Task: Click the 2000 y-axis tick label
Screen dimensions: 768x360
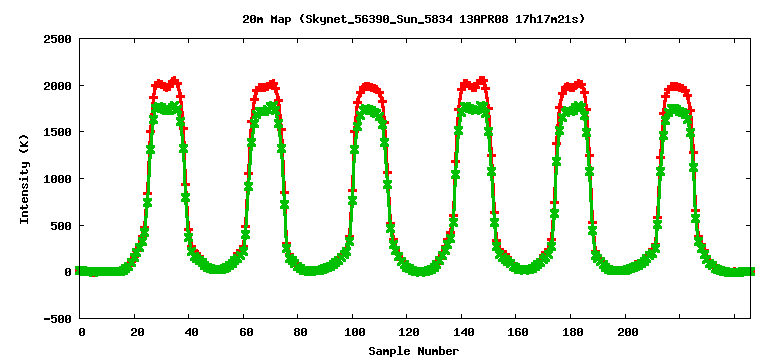Action: point(58,86)
